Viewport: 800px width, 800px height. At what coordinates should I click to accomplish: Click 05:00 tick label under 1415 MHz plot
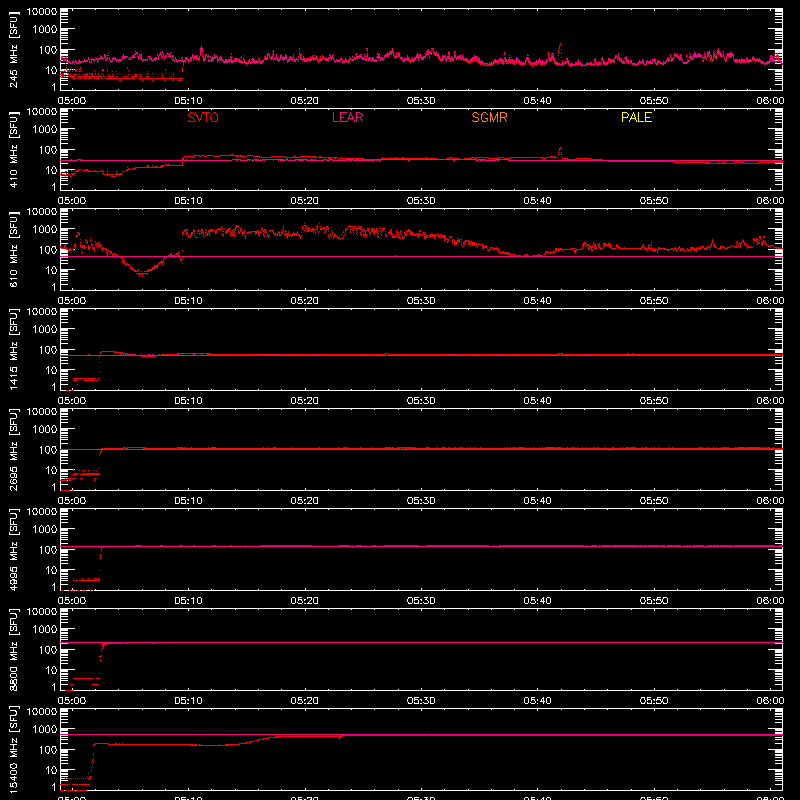coord(72,401)
